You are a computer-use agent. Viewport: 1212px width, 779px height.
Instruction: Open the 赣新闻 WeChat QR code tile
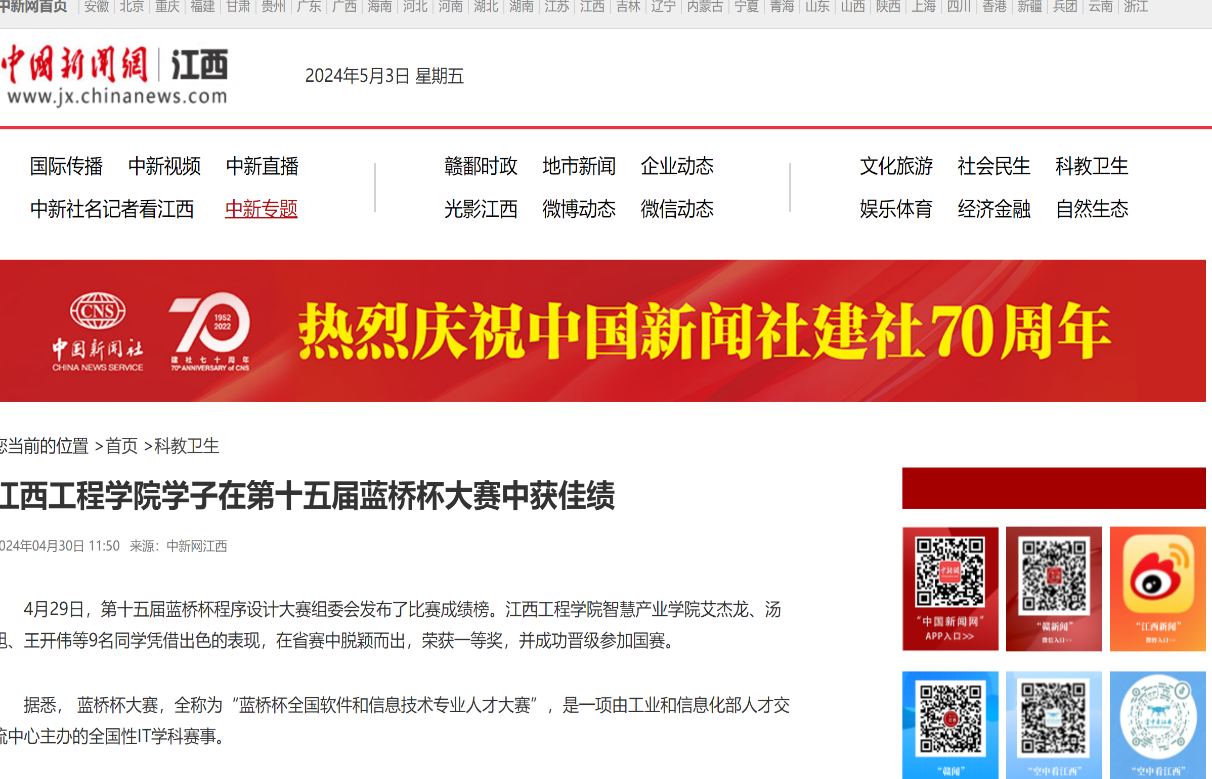tap(1053, 588)
